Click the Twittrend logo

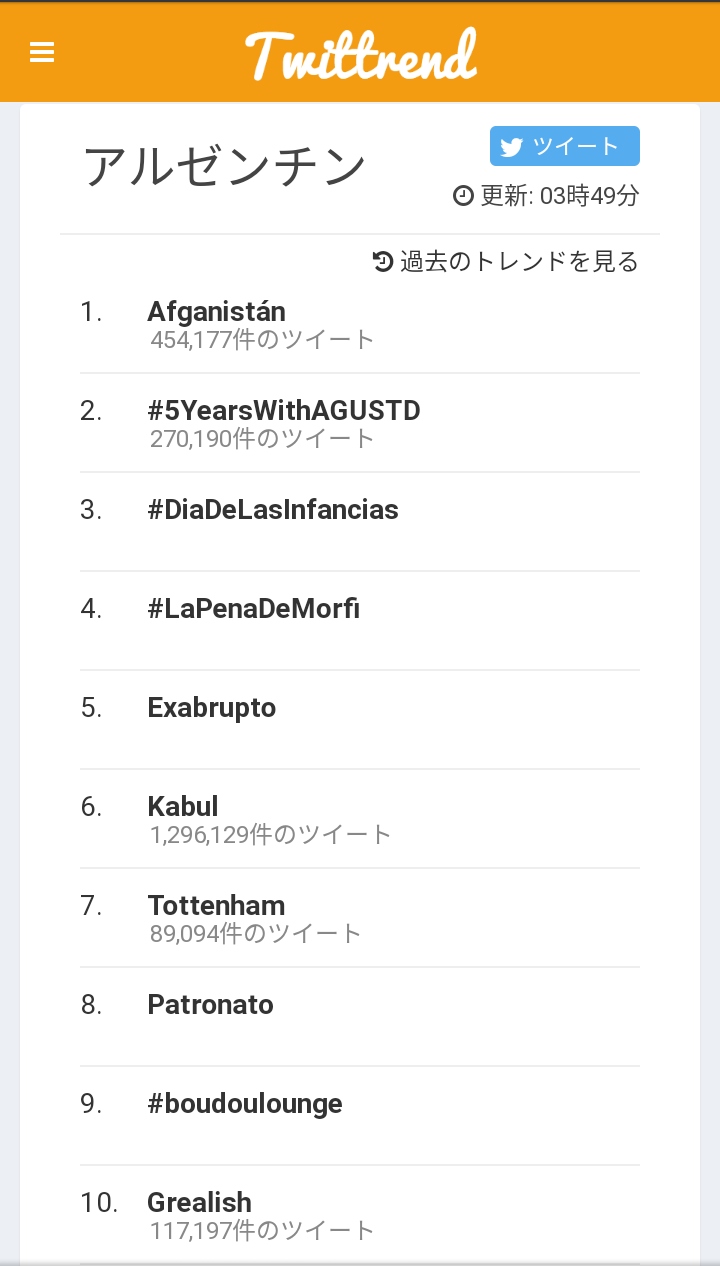coord(361,54)
